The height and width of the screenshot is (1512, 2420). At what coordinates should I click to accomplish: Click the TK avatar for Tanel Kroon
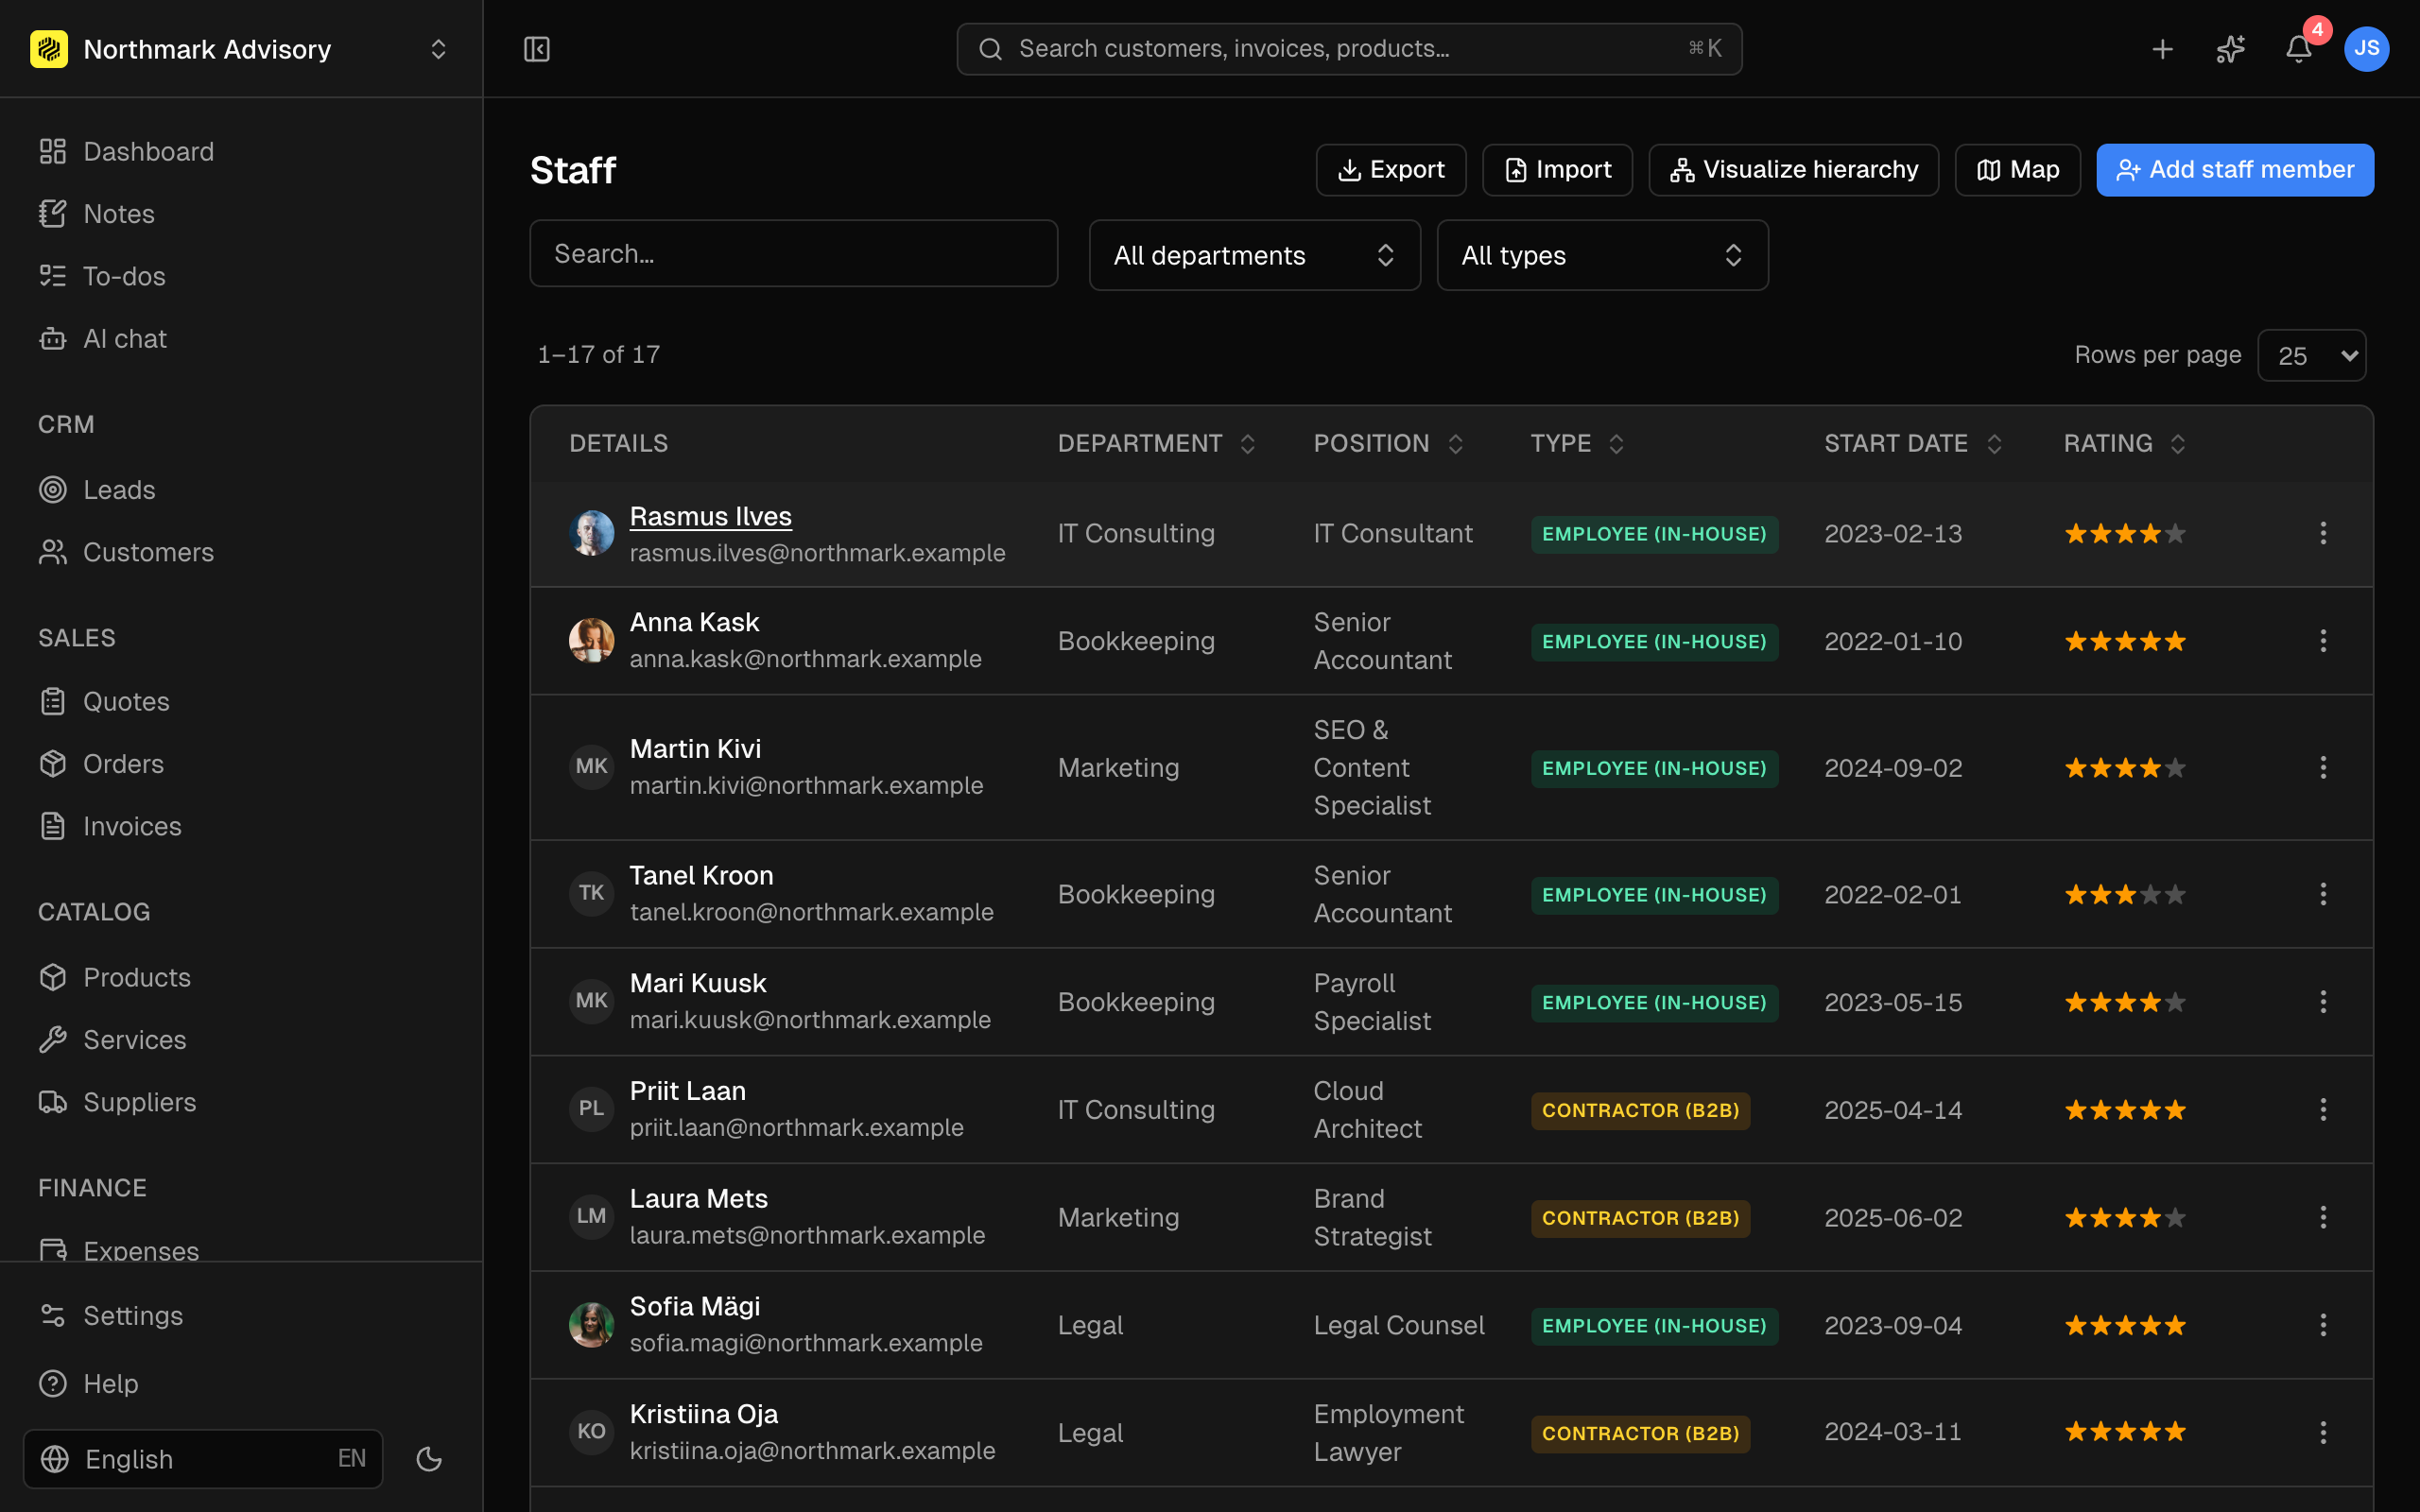tap(591, 893)
